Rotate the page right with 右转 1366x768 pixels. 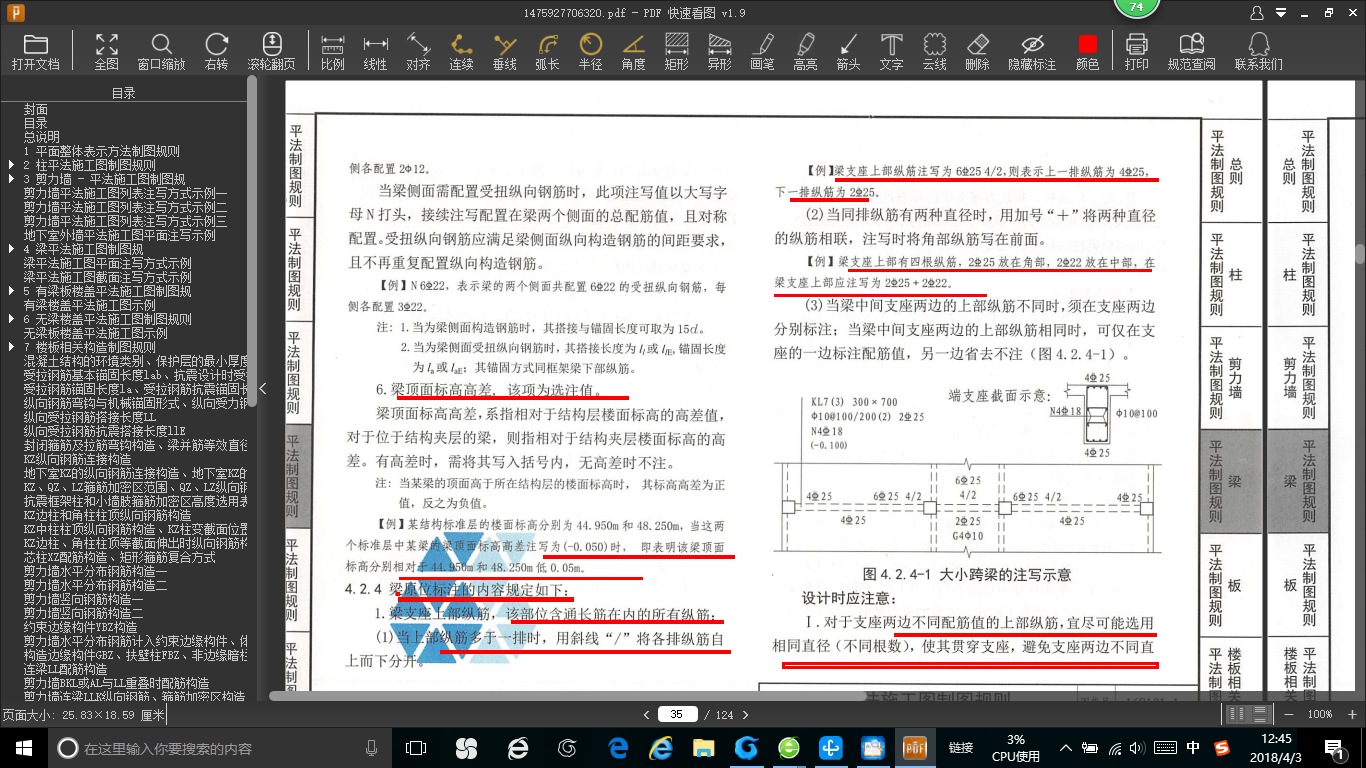(x=216, y=51)
